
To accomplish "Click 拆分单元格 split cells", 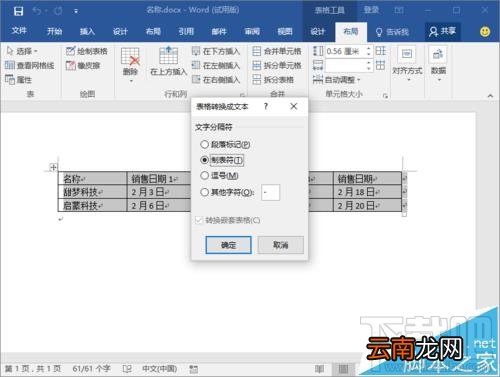I will click(x=277, y=65).
